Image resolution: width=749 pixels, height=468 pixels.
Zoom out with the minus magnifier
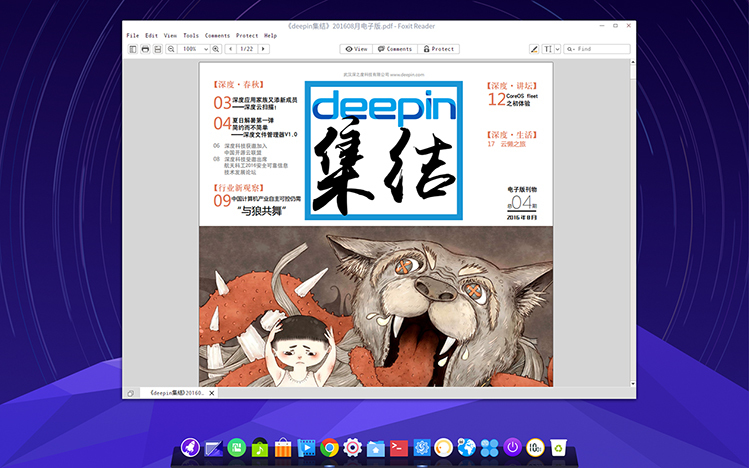point(171,49)
